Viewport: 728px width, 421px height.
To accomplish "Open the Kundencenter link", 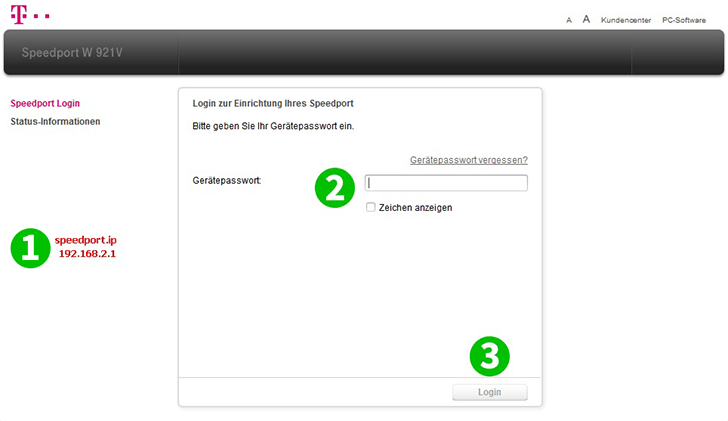I will [626, 20].
